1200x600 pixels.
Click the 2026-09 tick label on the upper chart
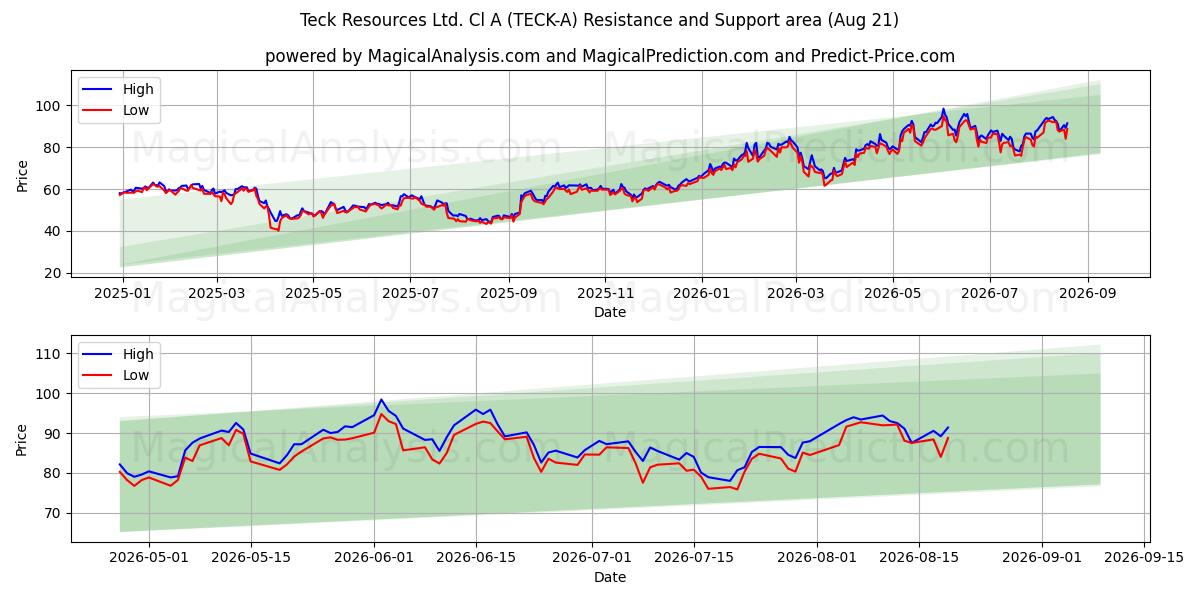(x=1086, y=293)
